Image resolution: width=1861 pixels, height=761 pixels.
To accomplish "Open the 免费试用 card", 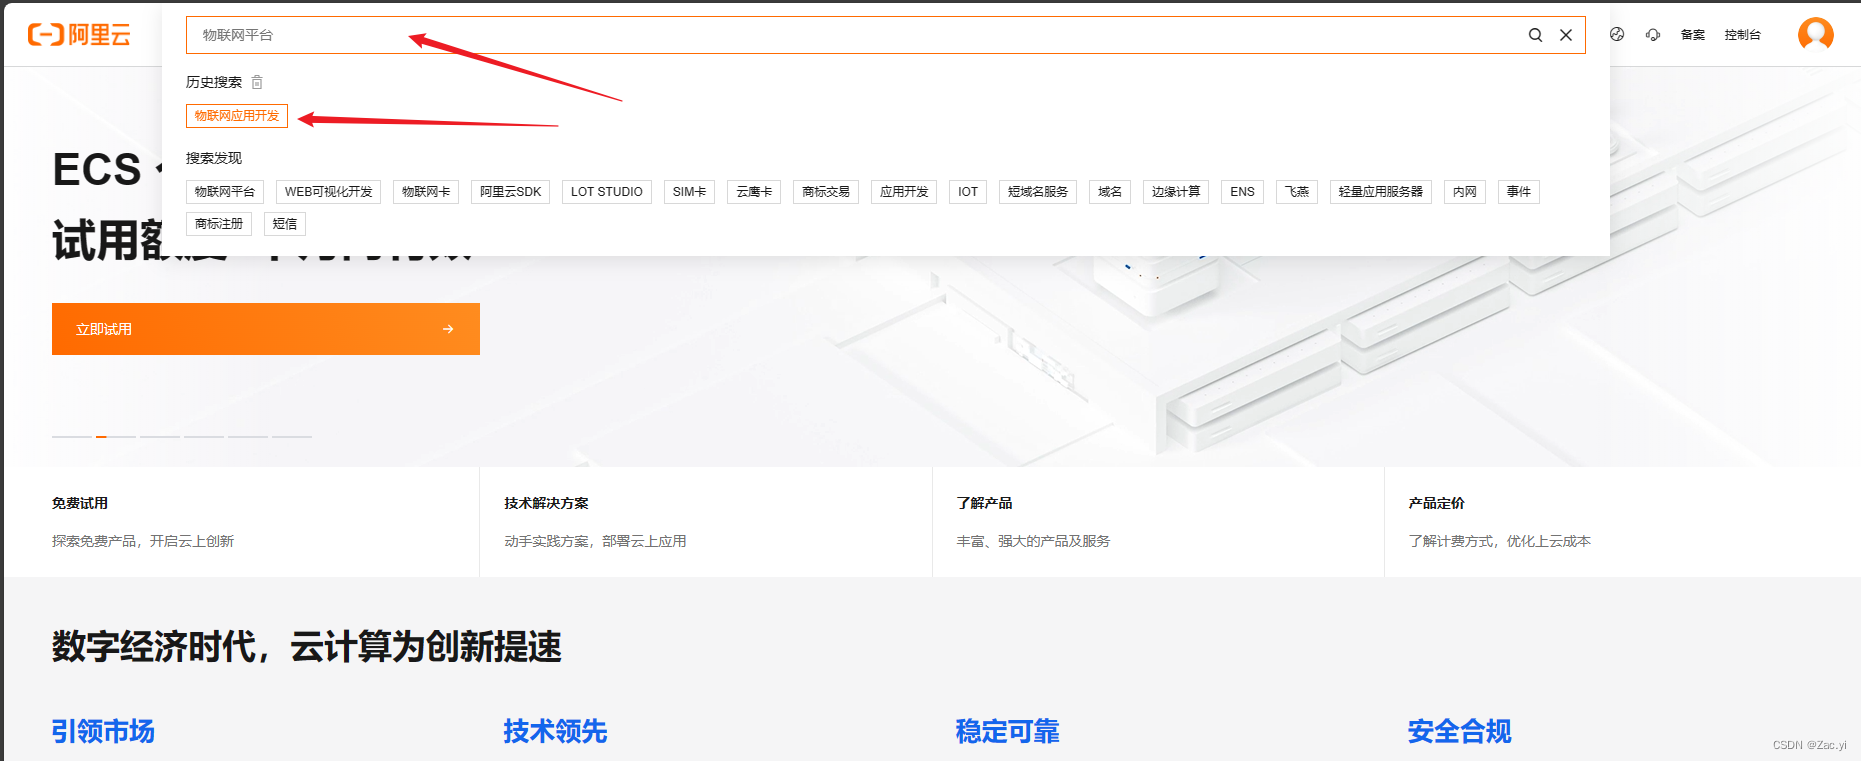I will click(241, 522).
